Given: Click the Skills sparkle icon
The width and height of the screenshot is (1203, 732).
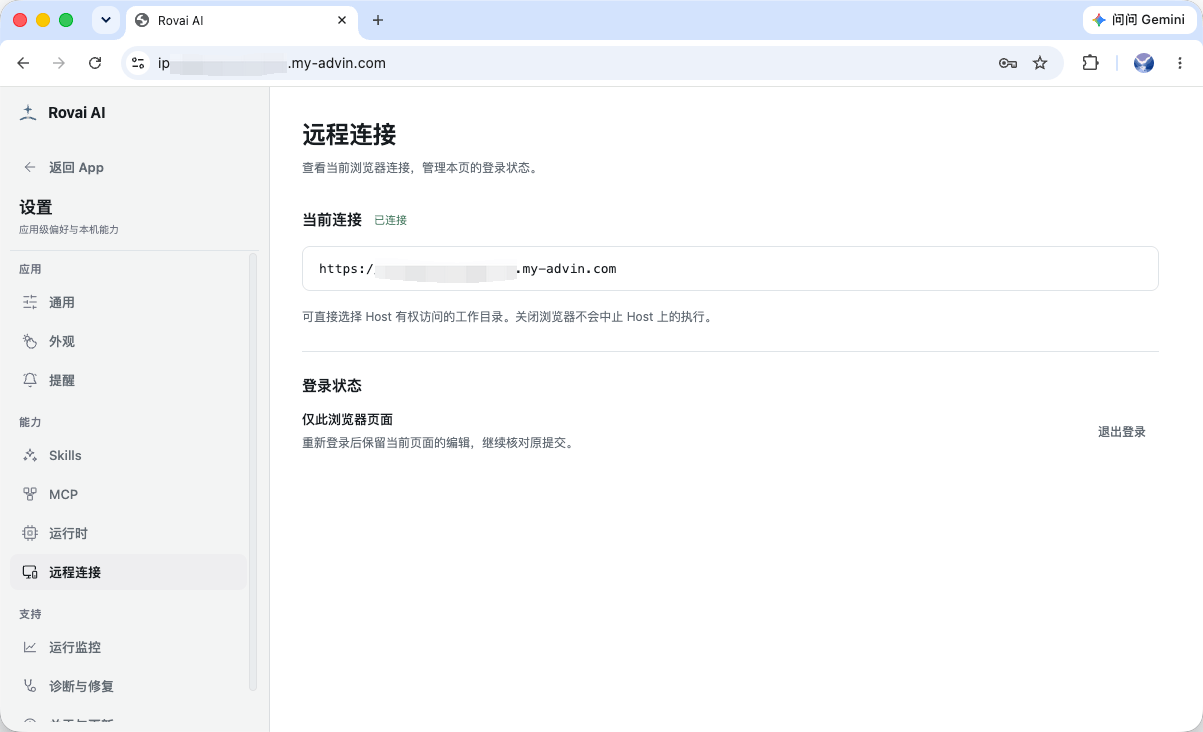Looking at the screenshot, I should click(30, 455).
